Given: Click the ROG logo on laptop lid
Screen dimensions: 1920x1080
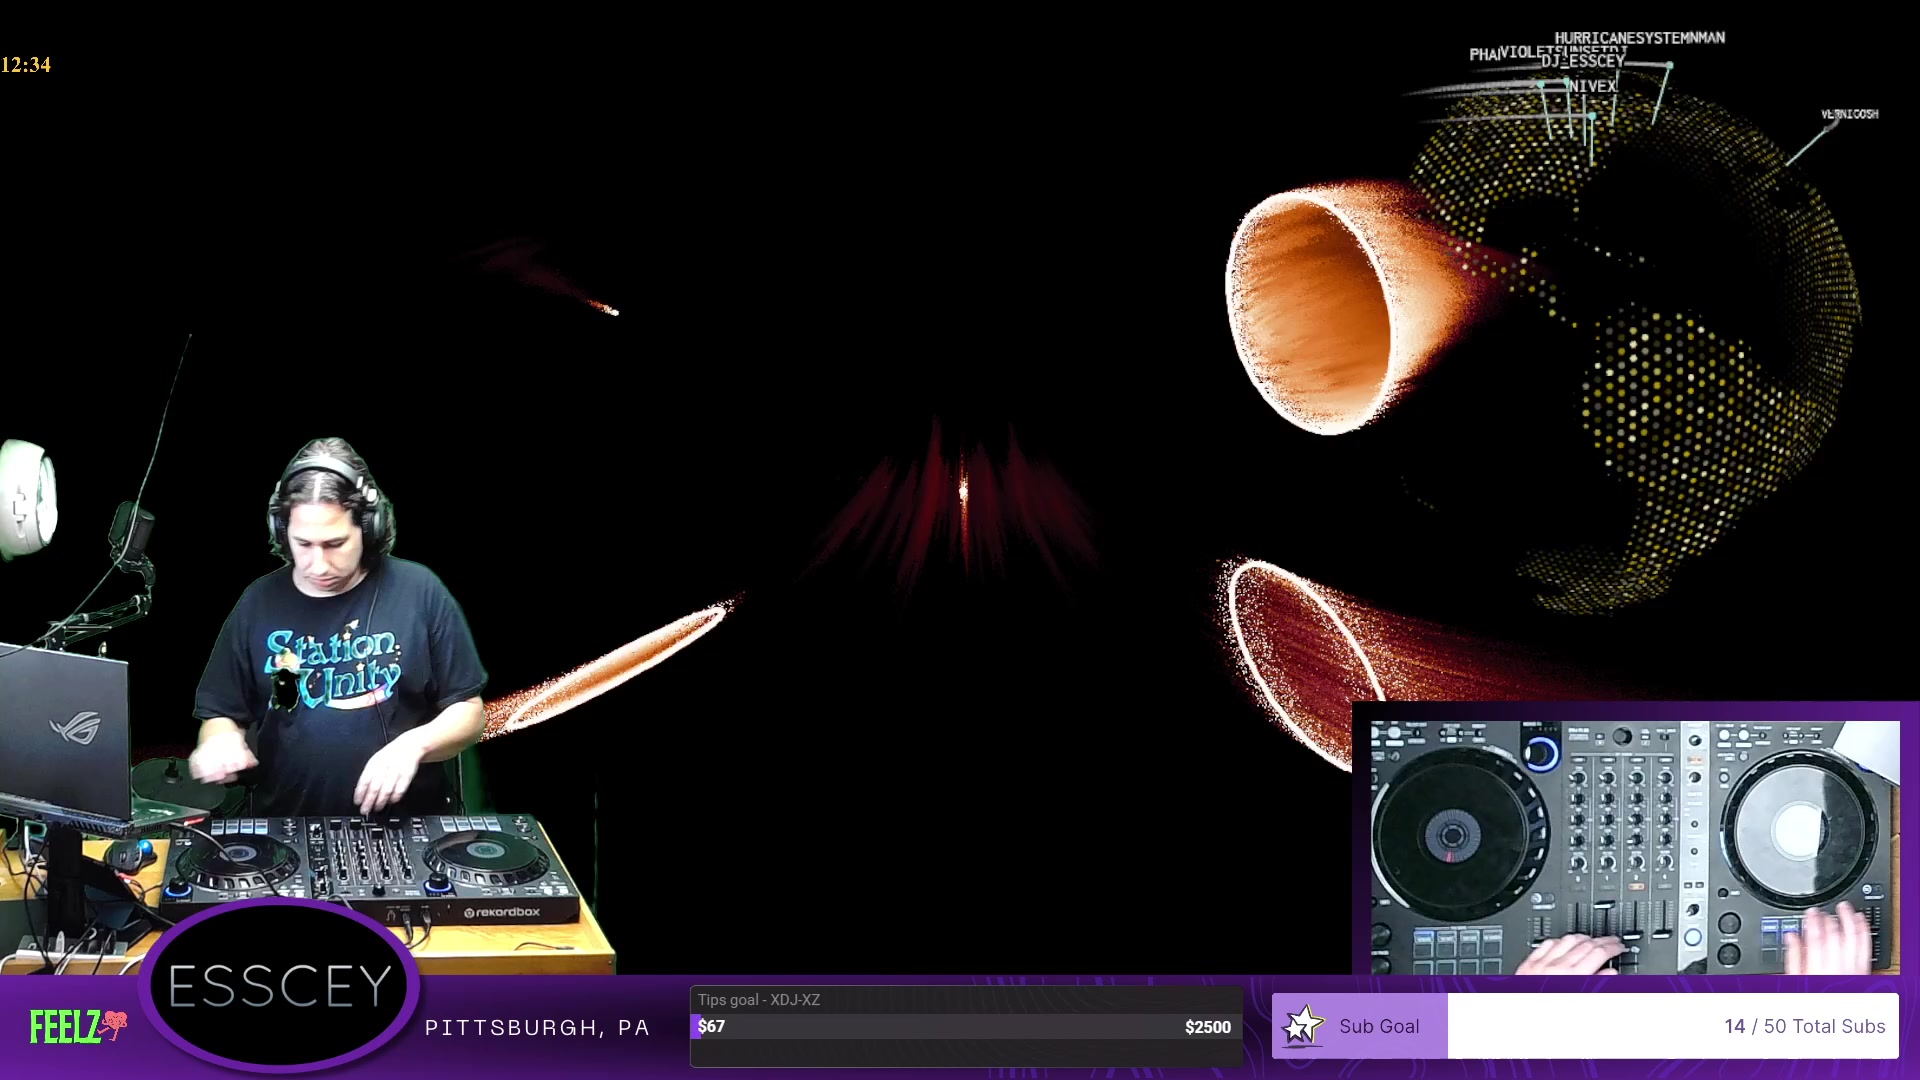Looking at the screenshot, I should 77,727.
